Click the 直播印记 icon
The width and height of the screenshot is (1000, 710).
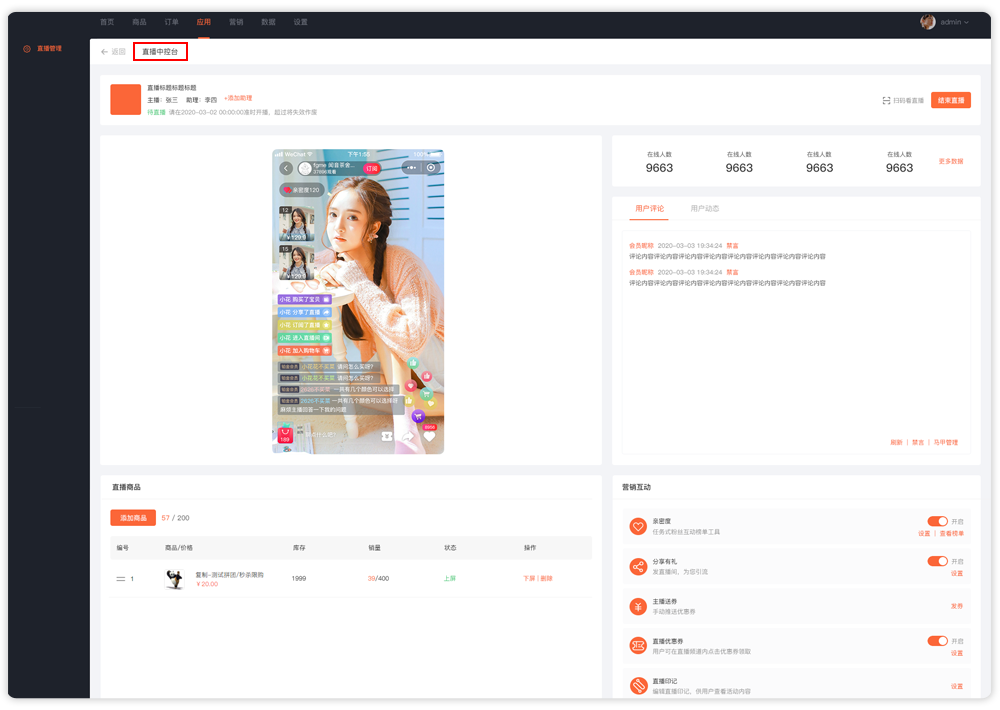[638, 686]
